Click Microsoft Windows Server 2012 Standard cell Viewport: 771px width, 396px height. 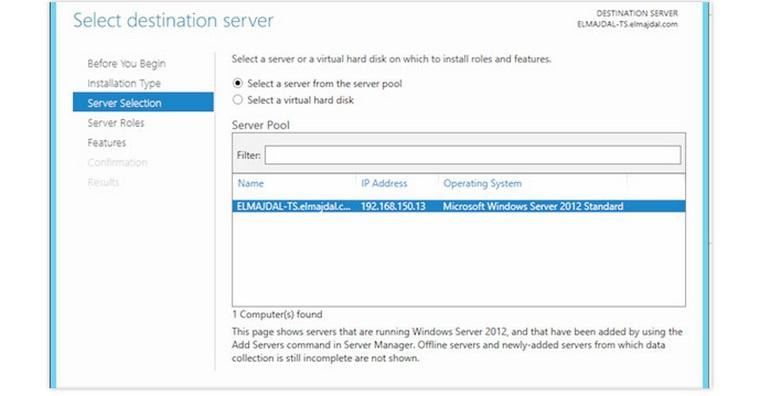(x=533, y=206)
